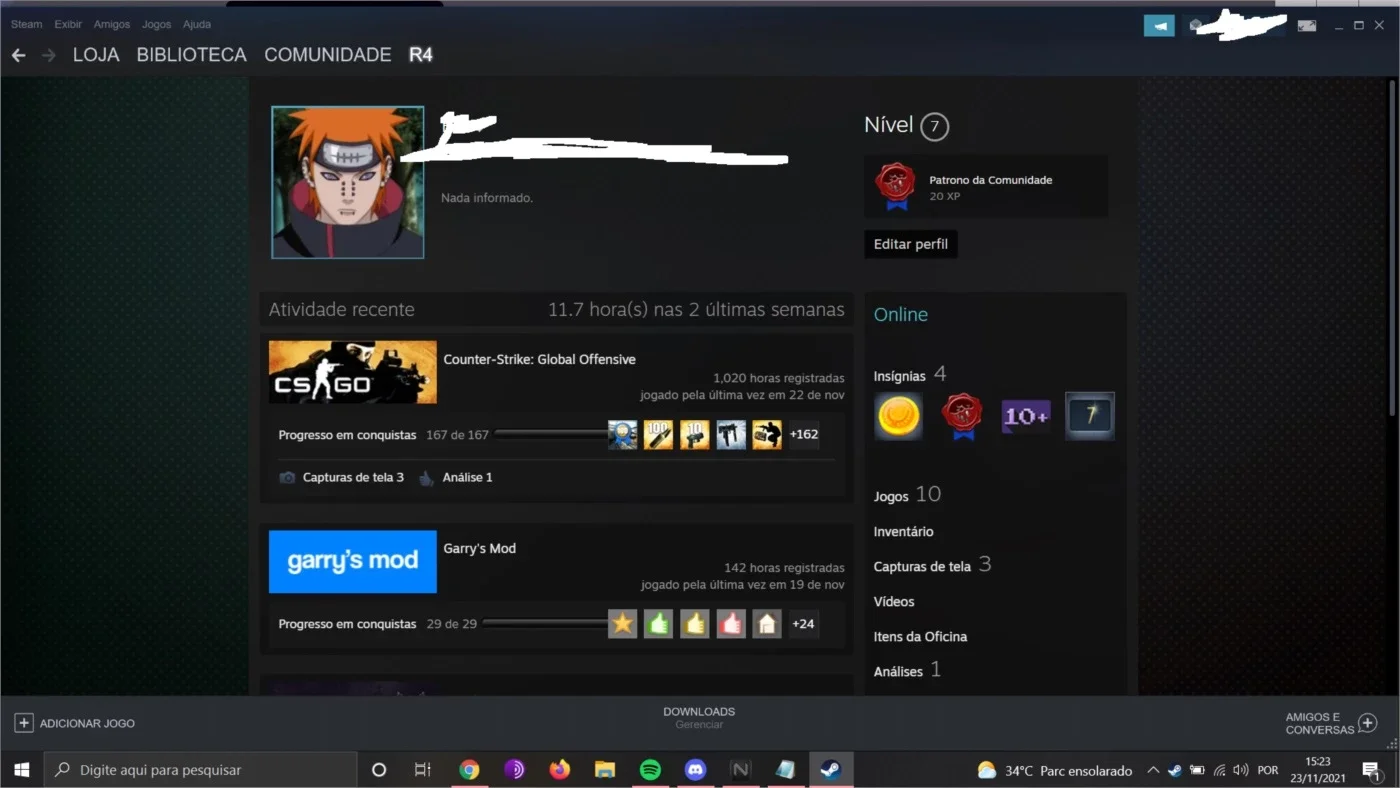
Task: Open the 34°C weather widget
Action: (1055, 770)
